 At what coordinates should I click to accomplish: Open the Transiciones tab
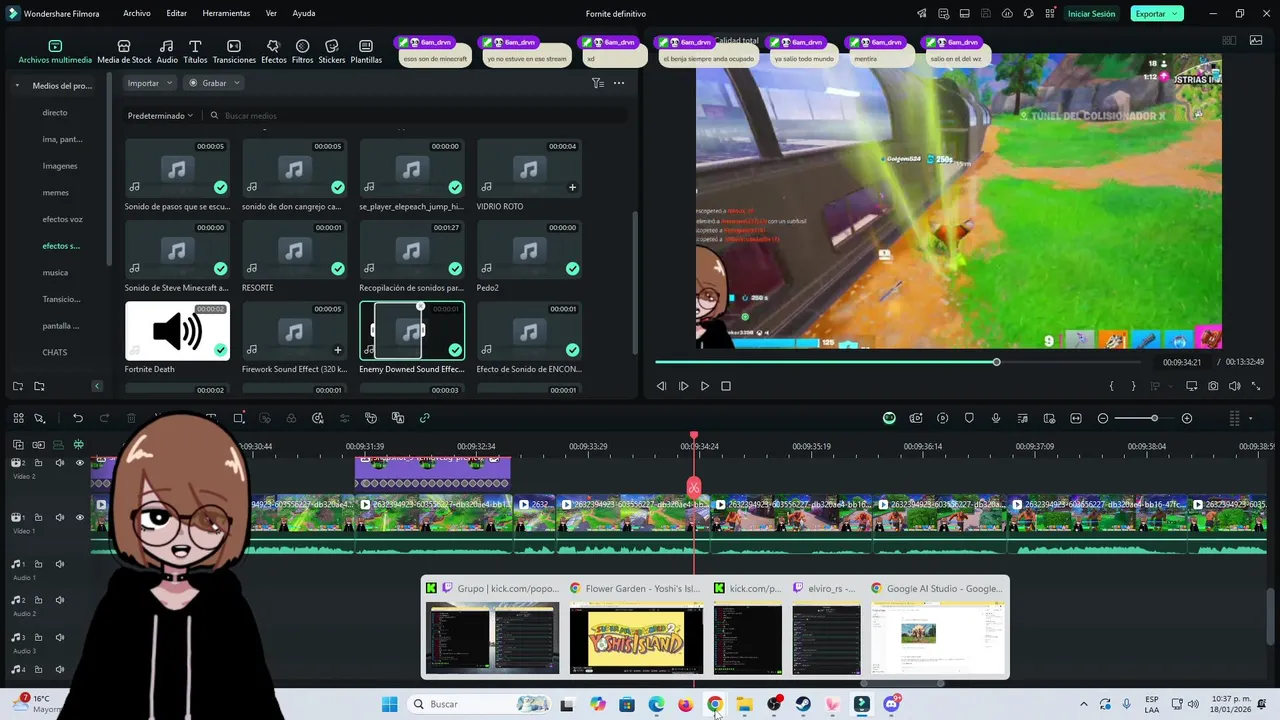[x=234, y=52]
